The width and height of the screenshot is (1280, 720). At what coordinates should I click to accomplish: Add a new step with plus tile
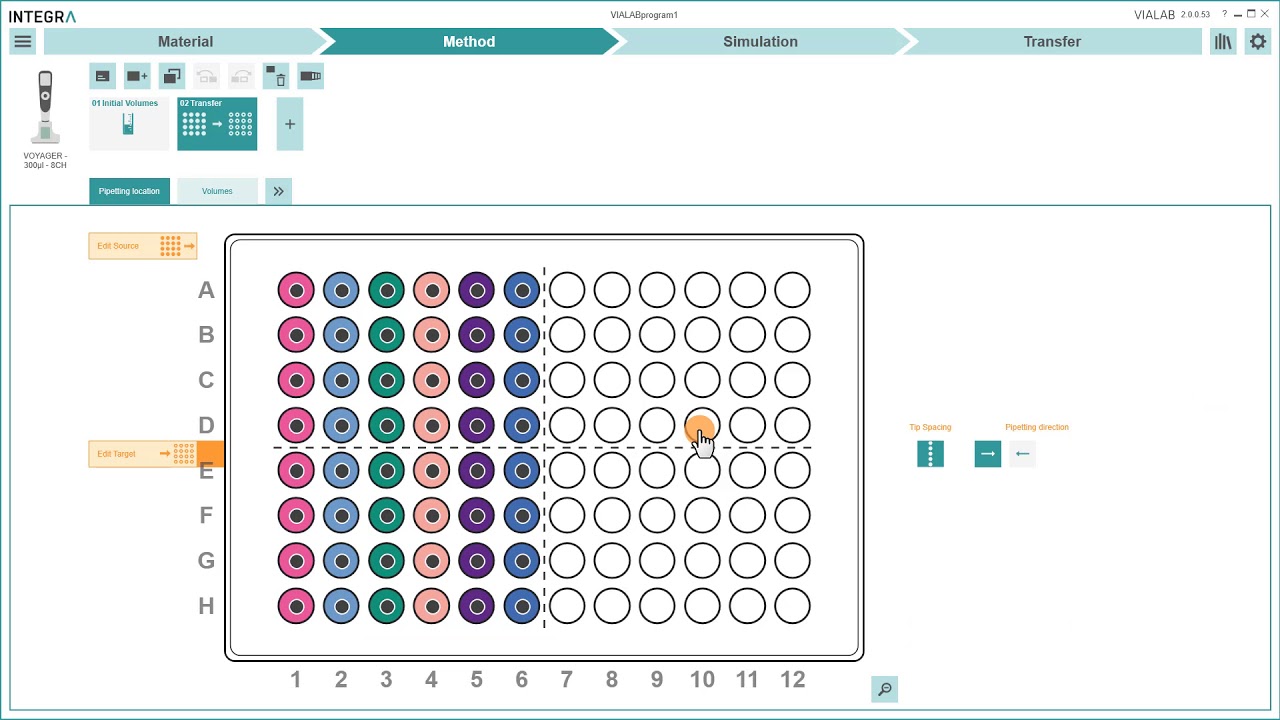click(x=290, y=124)
